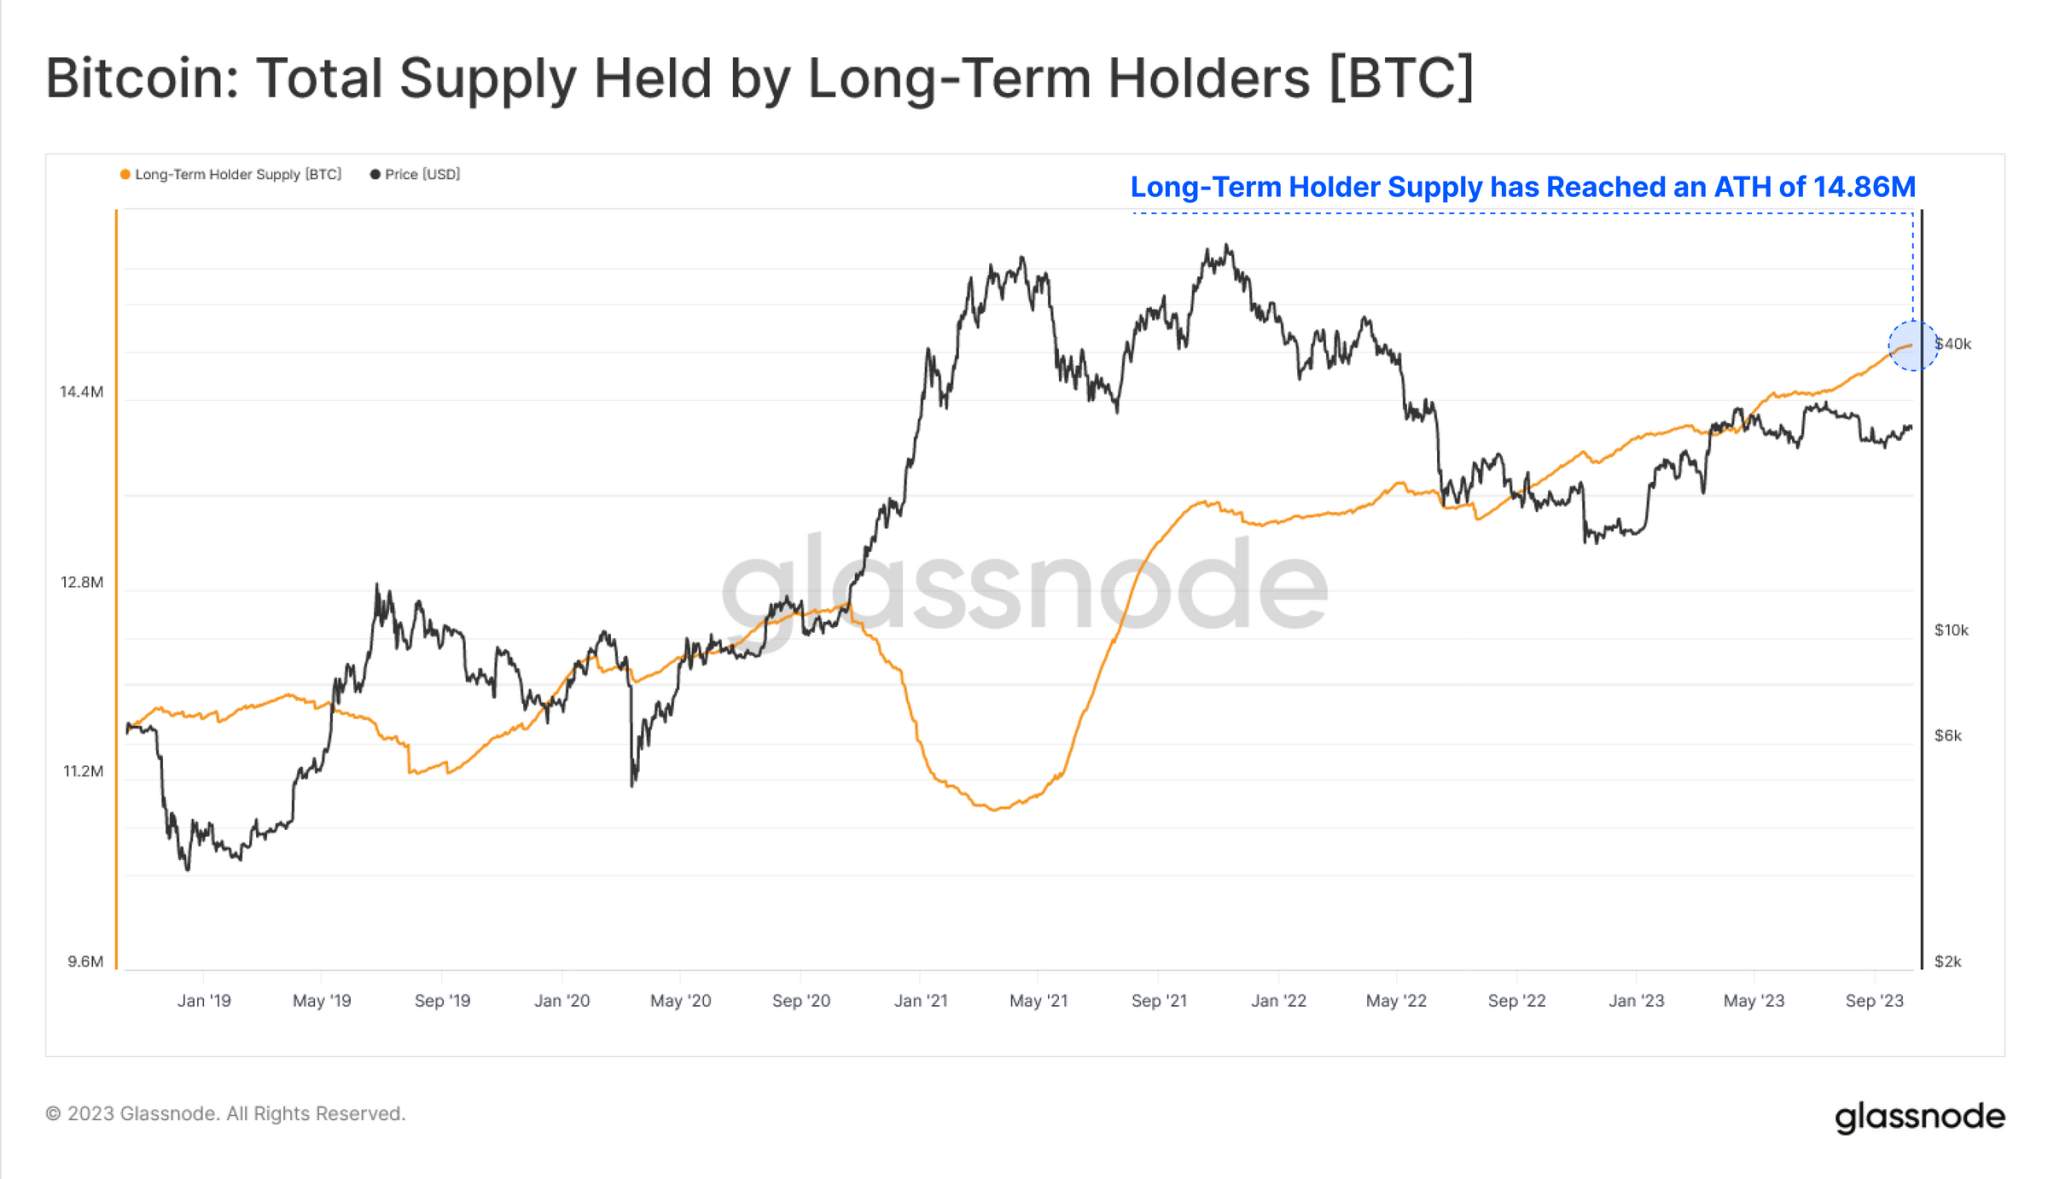
Task: Click the $40k right axis label
Action: point(1953,344)
